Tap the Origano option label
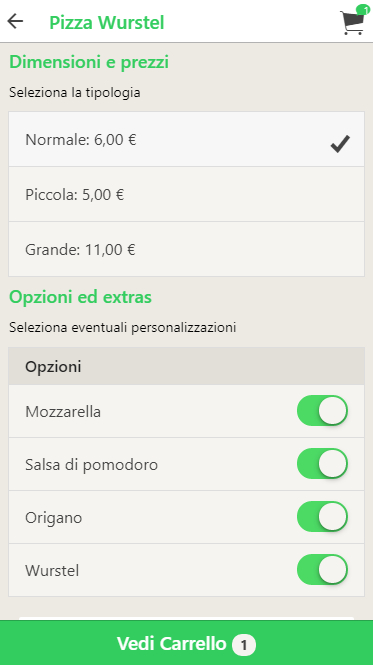Screen dimensions: 373x665 [x=53, y=518]
